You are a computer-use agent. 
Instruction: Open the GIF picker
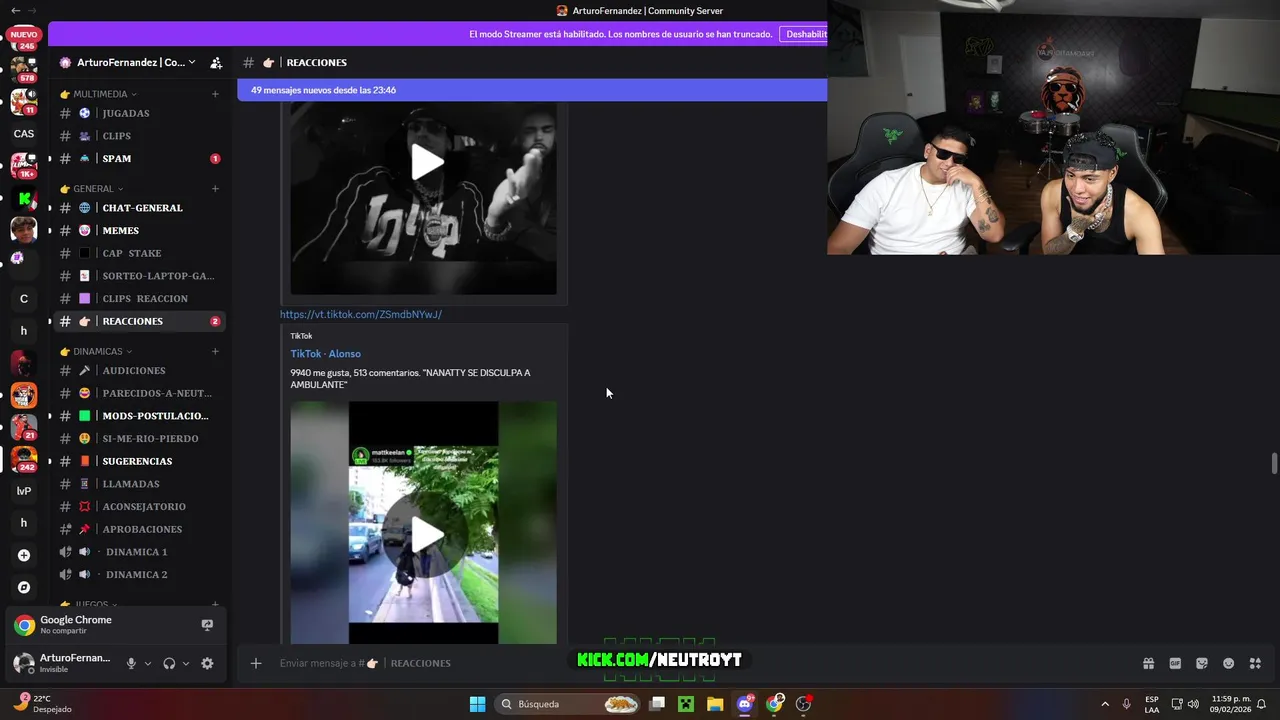[1175, 663]
